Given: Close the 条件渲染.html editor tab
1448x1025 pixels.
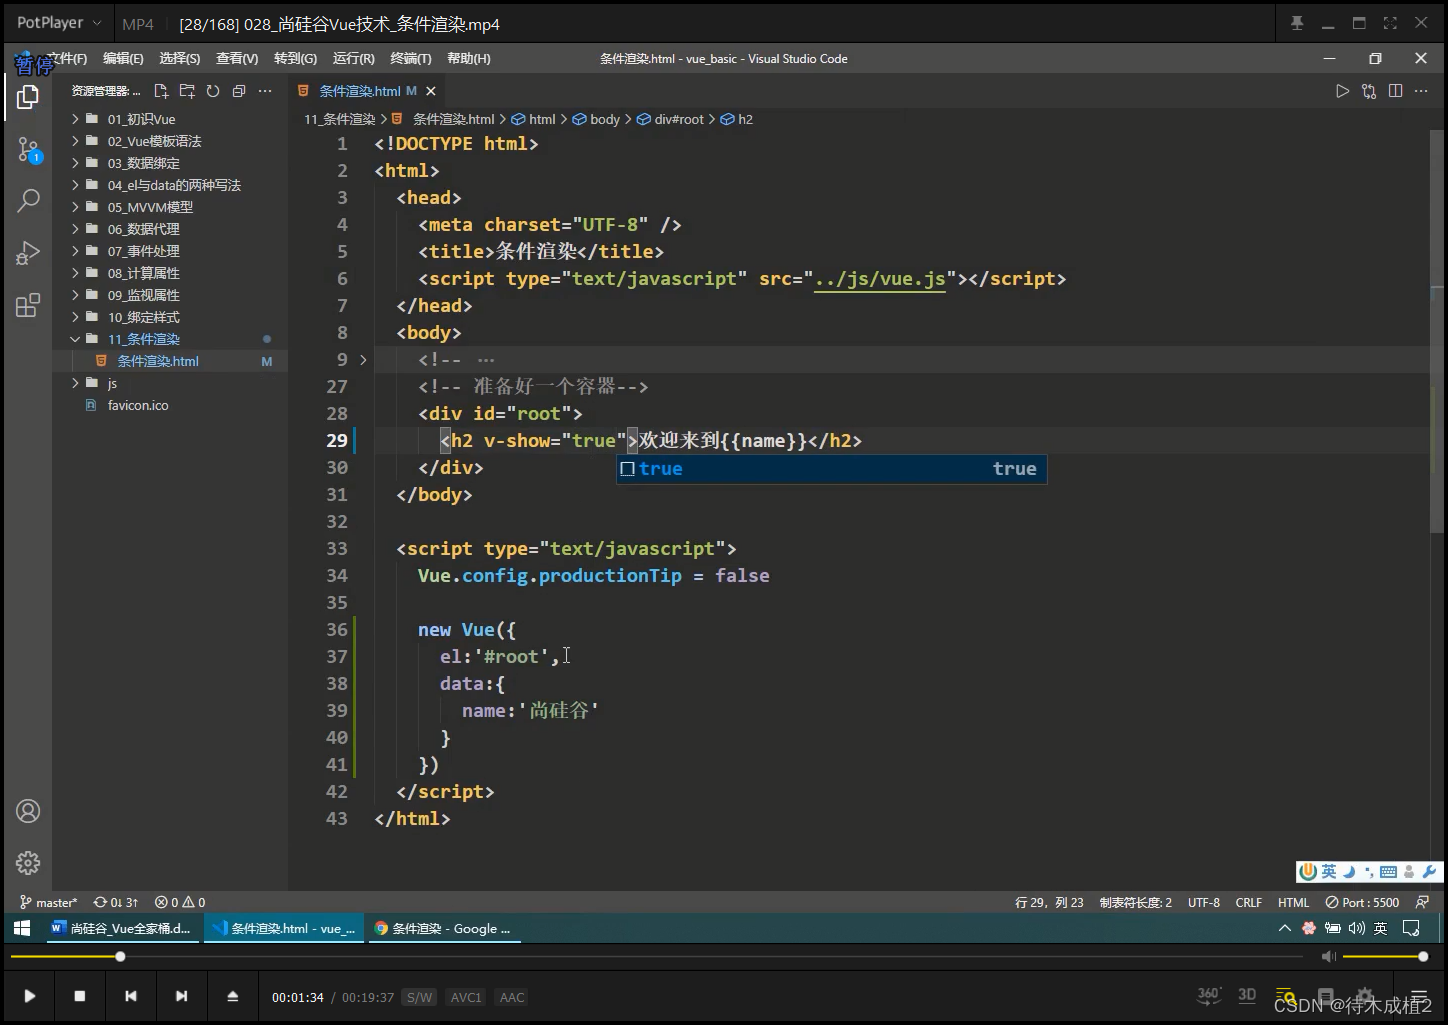Looking at the screenshot, I should pyautogui.click(x=431, y=91).
